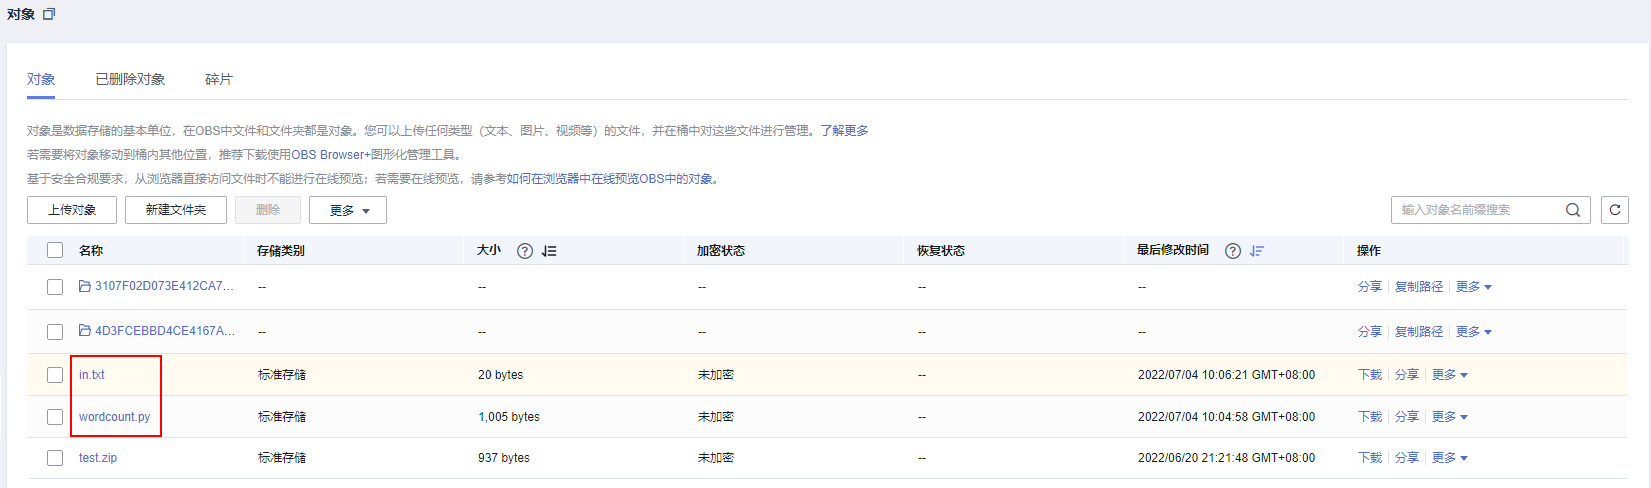1651x488 pixels.
Task: Click the 937 bytes size cell
Action: pos(504,458)
